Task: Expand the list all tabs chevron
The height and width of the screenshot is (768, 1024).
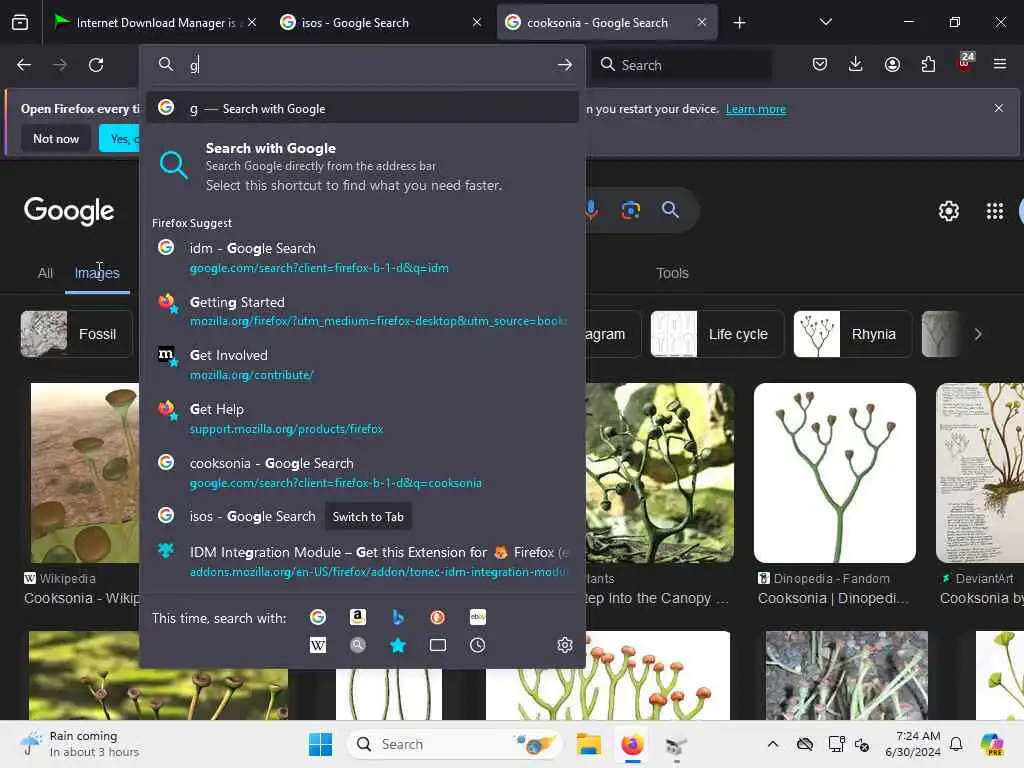Action: tap(825, 22)
